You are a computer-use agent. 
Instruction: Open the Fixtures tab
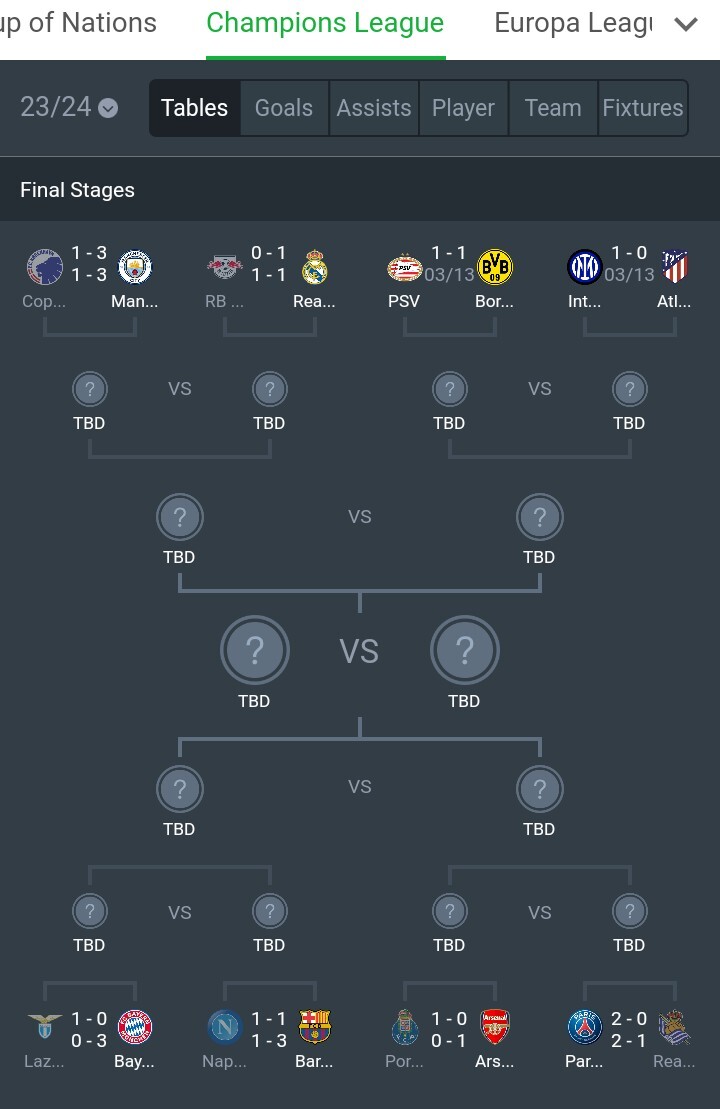click(643, 108)
